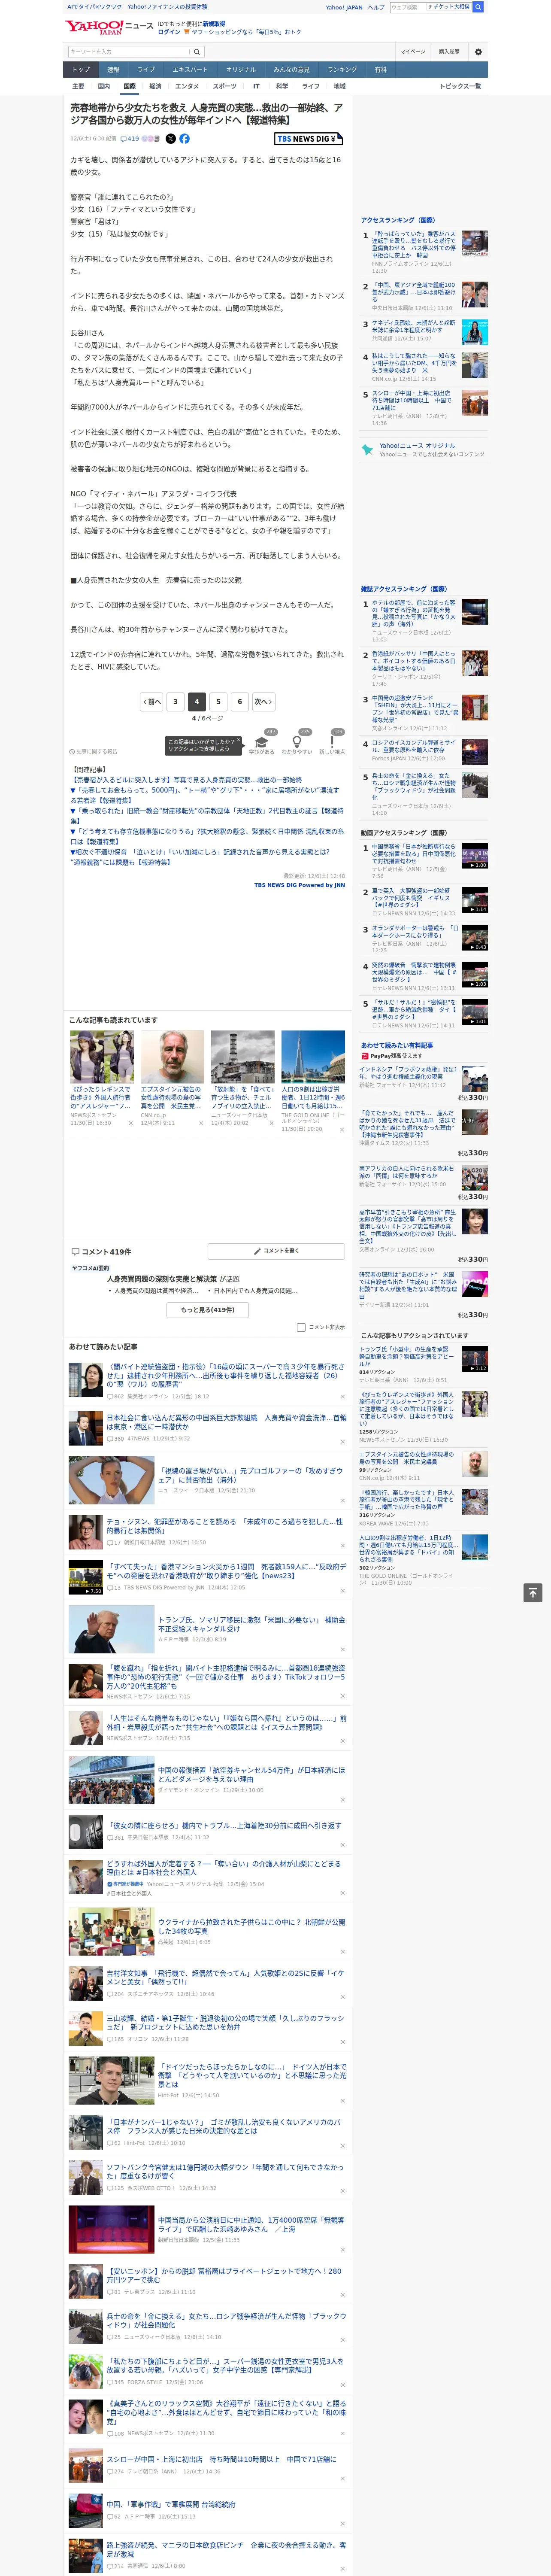This screenshot has width=551, height=2576.
Task: Open the ライブ tab in main navigation
Action: (146, 70)
